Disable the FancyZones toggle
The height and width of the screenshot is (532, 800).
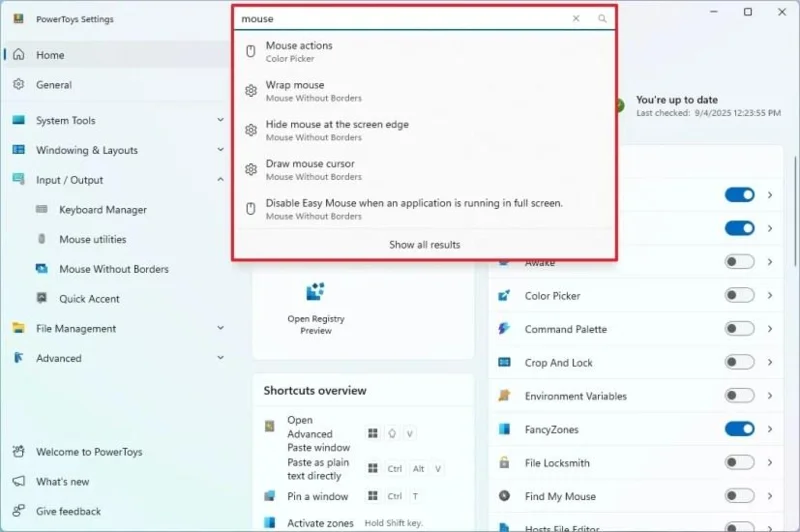coord(739,429)
